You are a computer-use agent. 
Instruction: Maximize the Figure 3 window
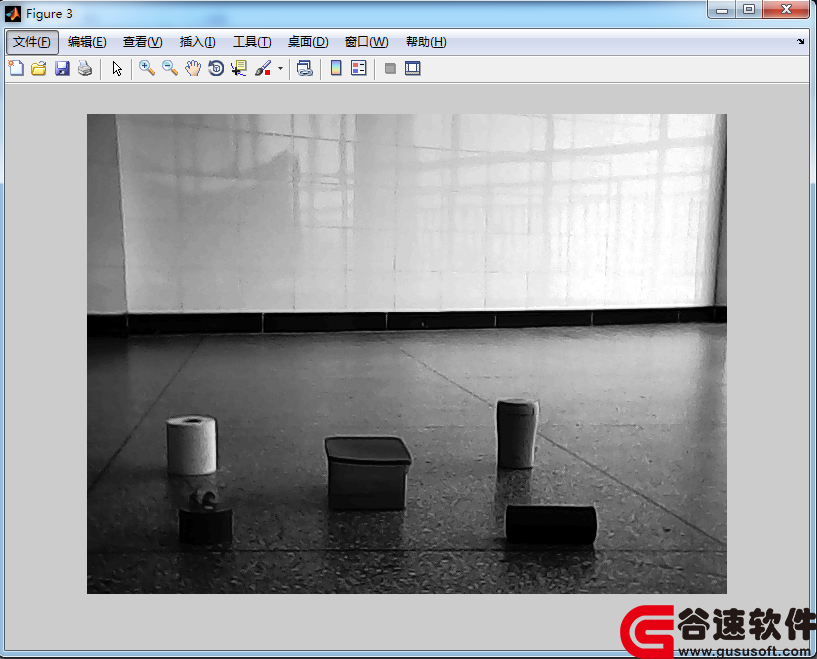(x=749, y=10)
